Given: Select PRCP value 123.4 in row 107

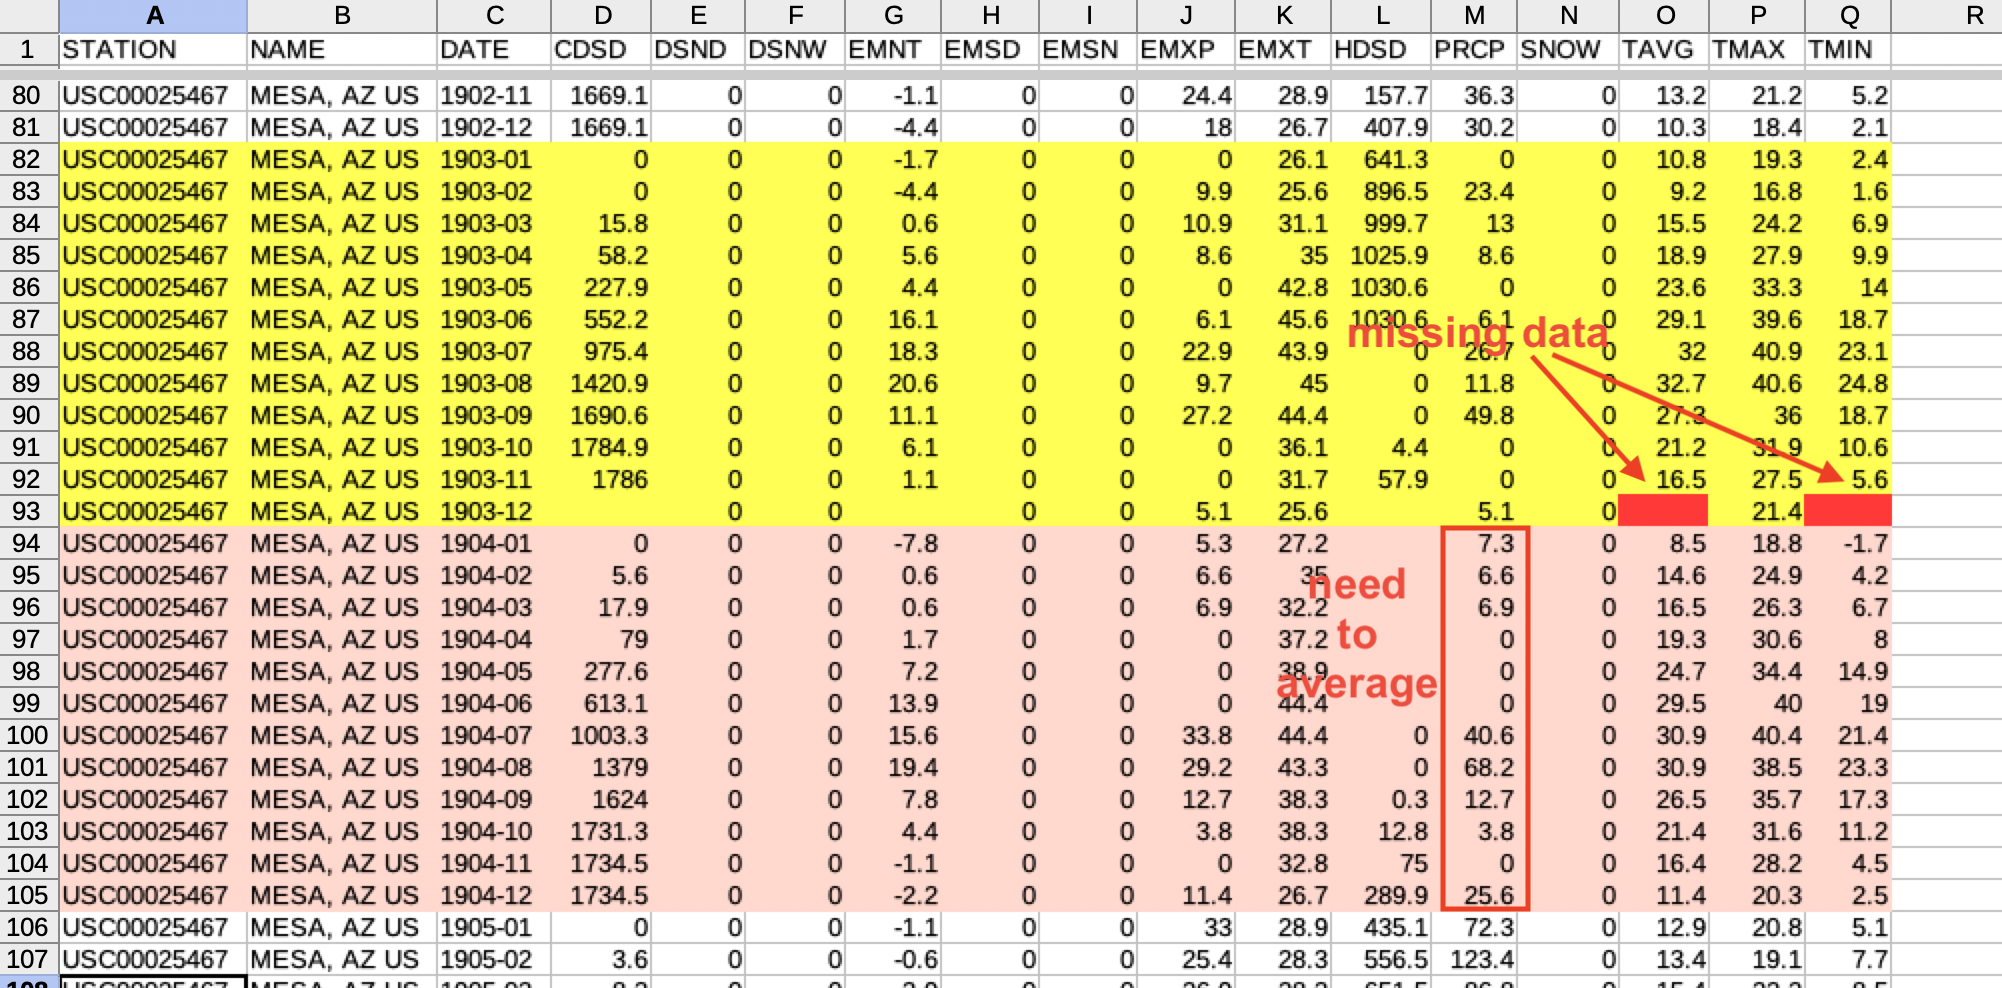Looking at the screenshot, I should coord(1474,959).
